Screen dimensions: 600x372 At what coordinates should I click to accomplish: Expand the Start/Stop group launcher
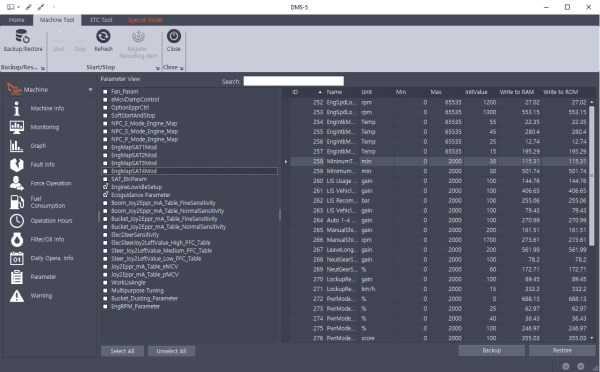(158, 68)
